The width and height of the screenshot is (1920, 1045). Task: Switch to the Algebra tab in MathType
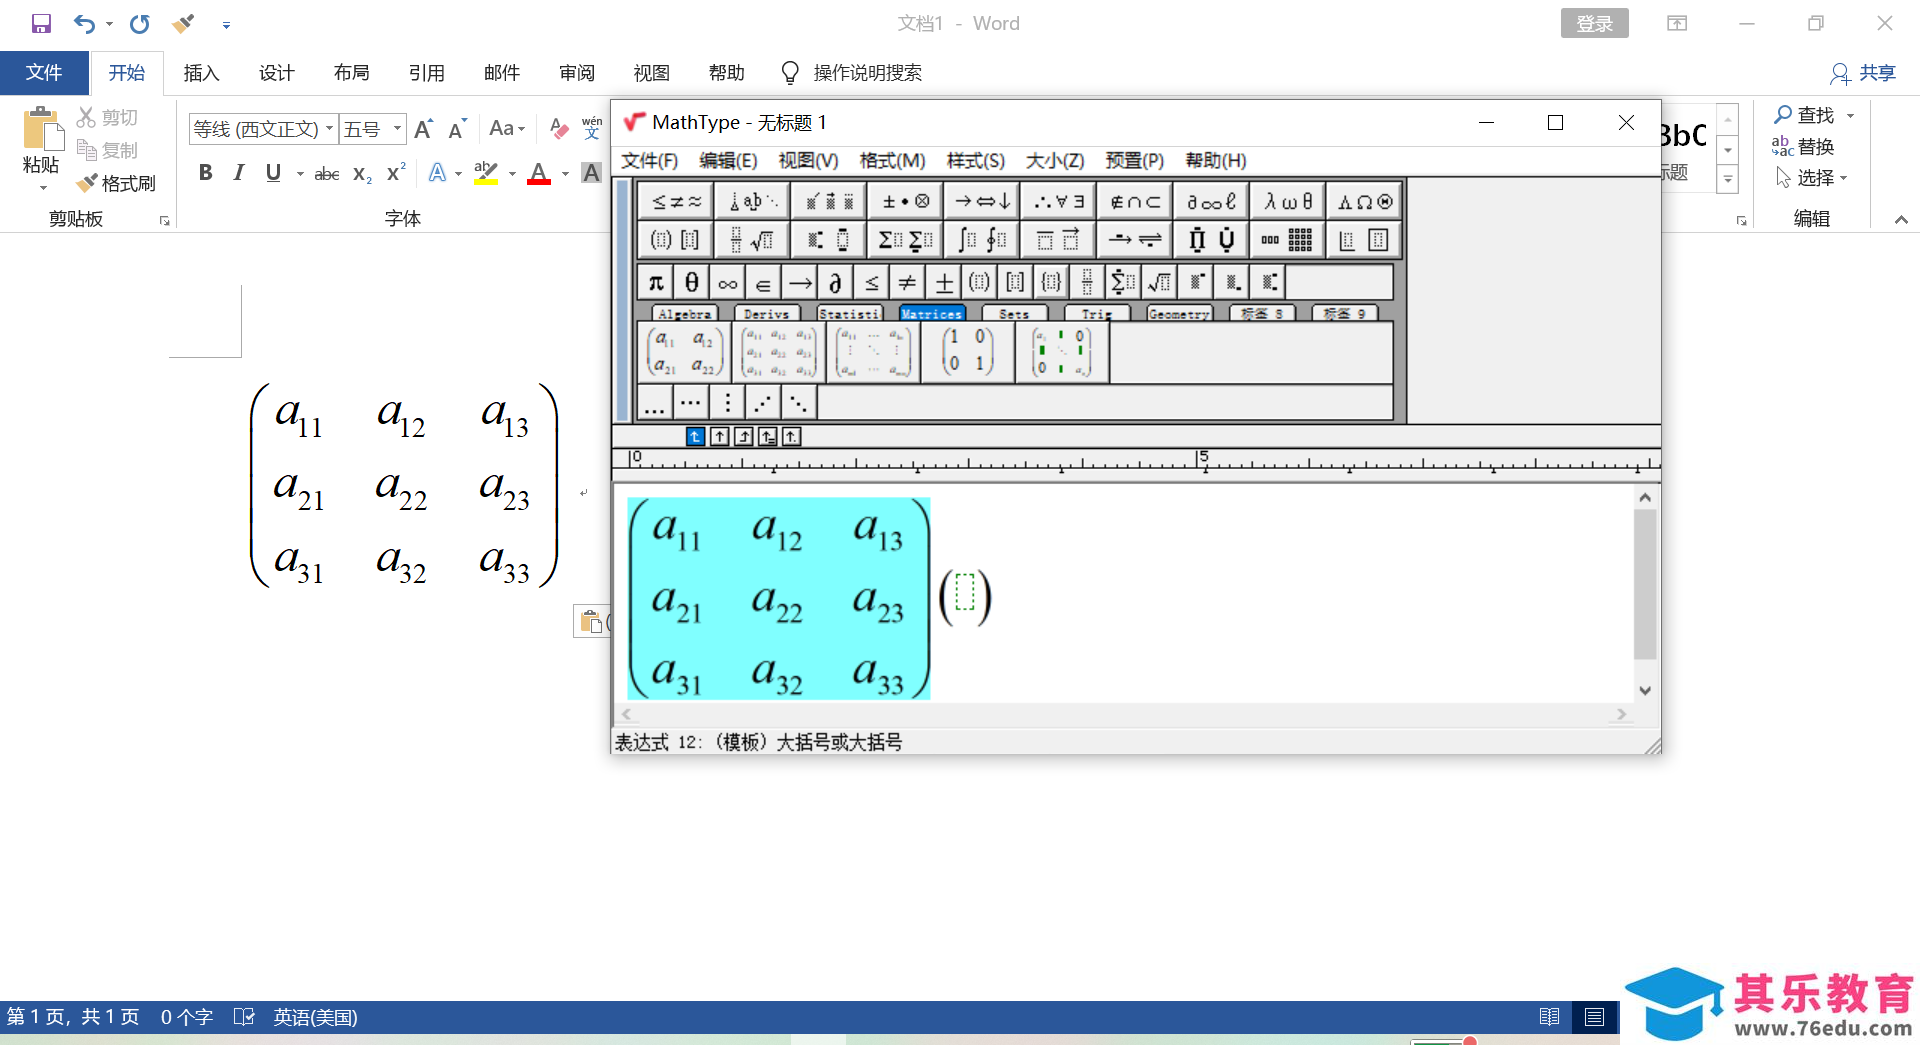coord(684,313)
